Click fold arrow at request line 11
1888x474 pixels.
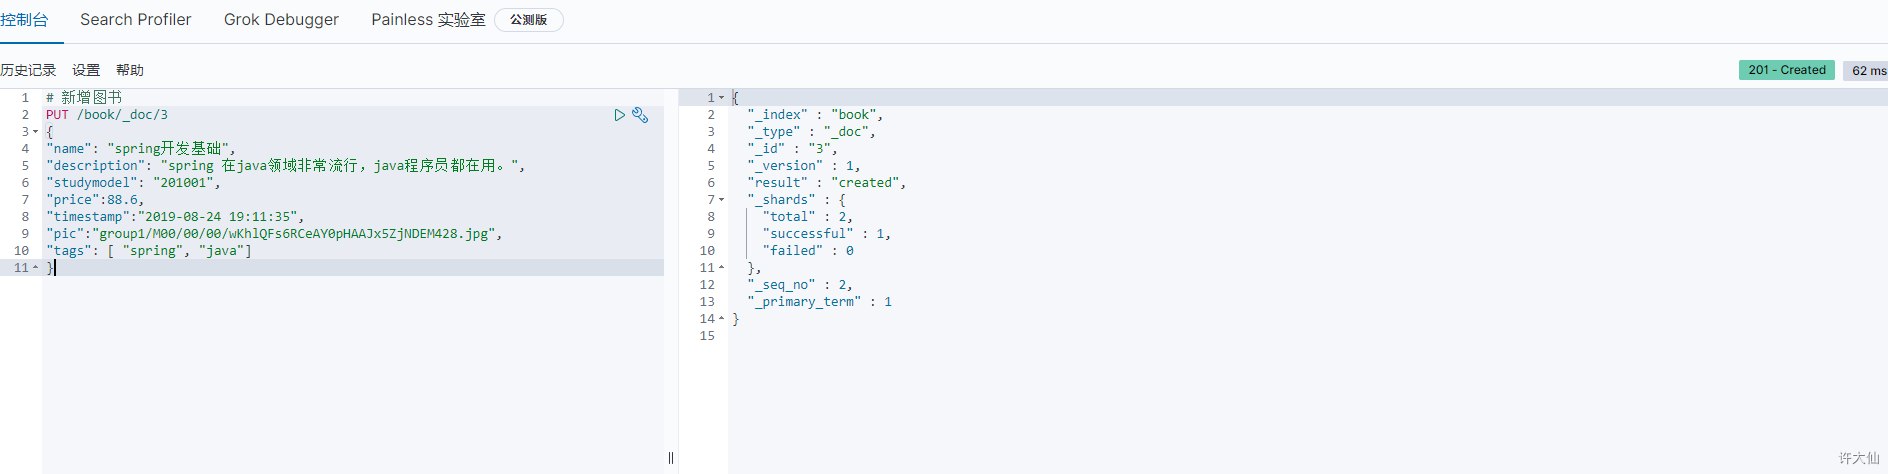point(36,268)
